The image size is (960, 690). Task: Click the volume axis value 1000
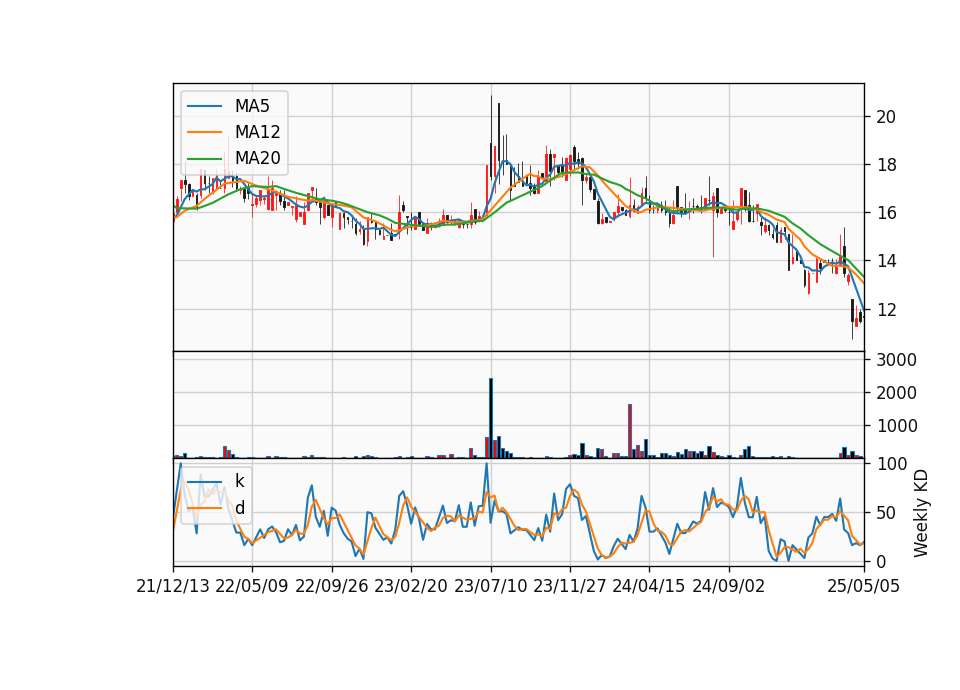pos(896,426)
